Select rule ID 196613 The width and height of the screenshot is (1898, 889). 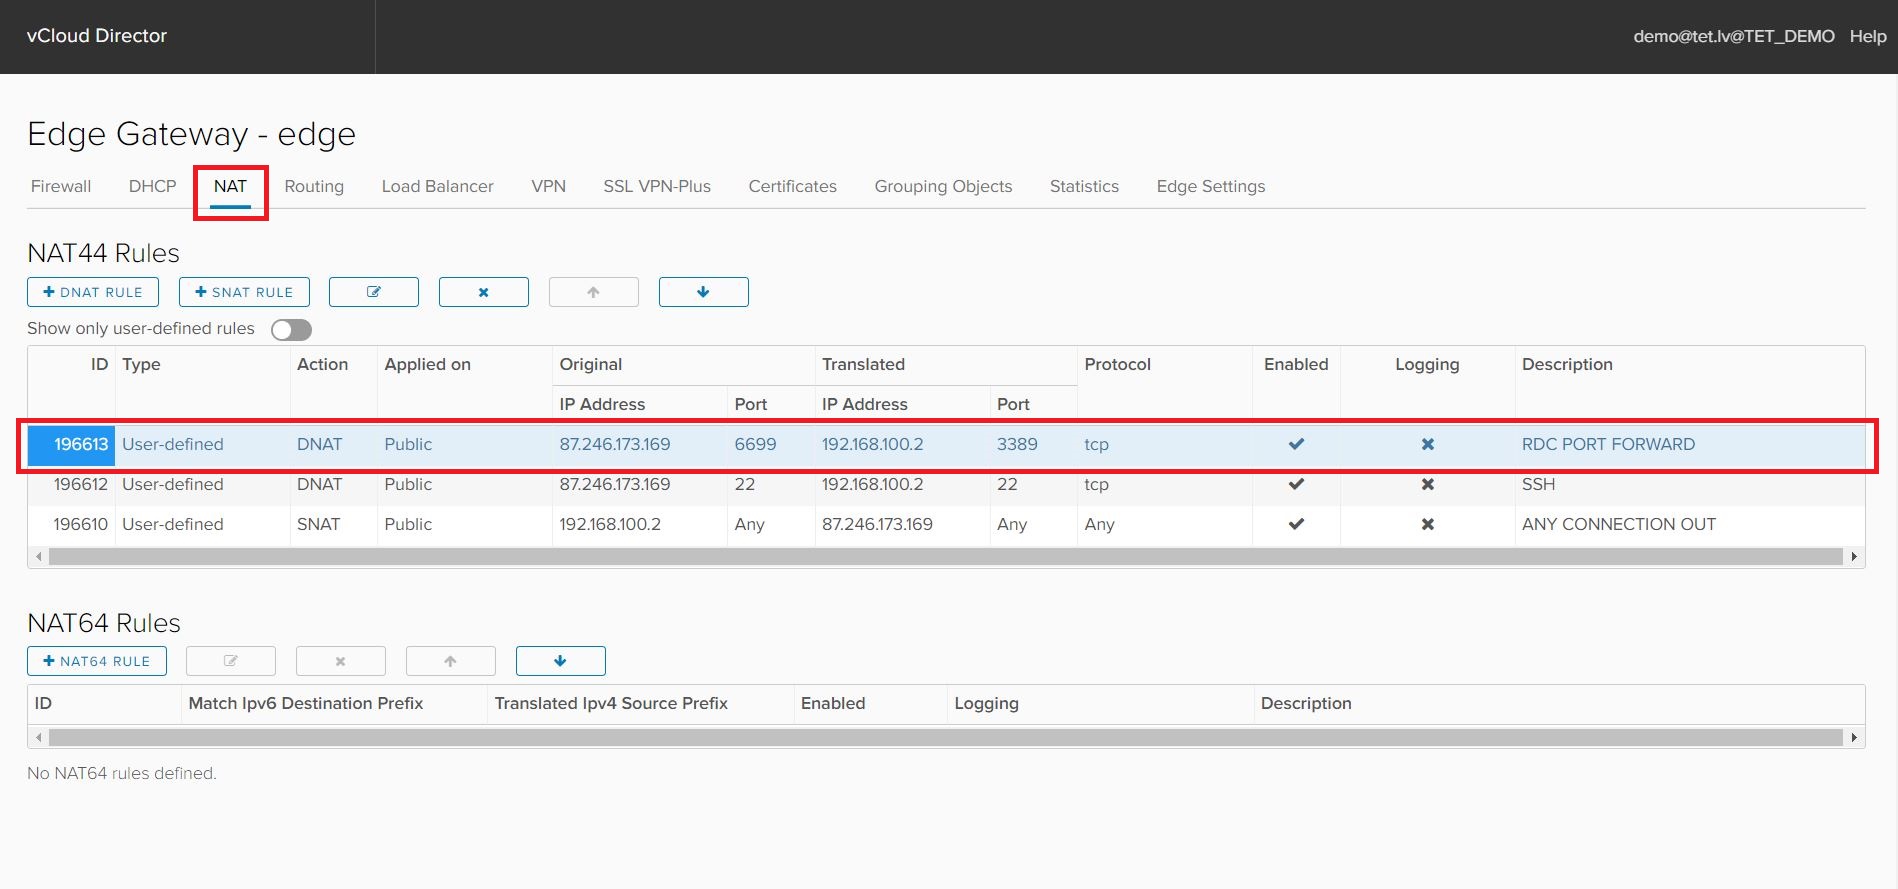click(x=81, y=444)
